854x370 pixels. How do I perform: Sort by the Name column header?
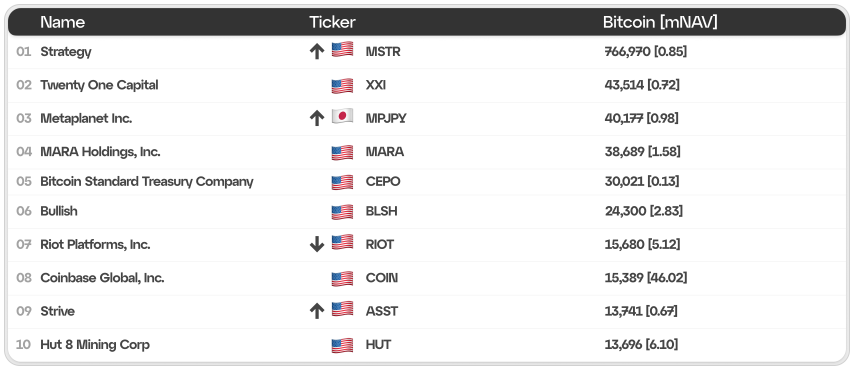pos(63,22)
